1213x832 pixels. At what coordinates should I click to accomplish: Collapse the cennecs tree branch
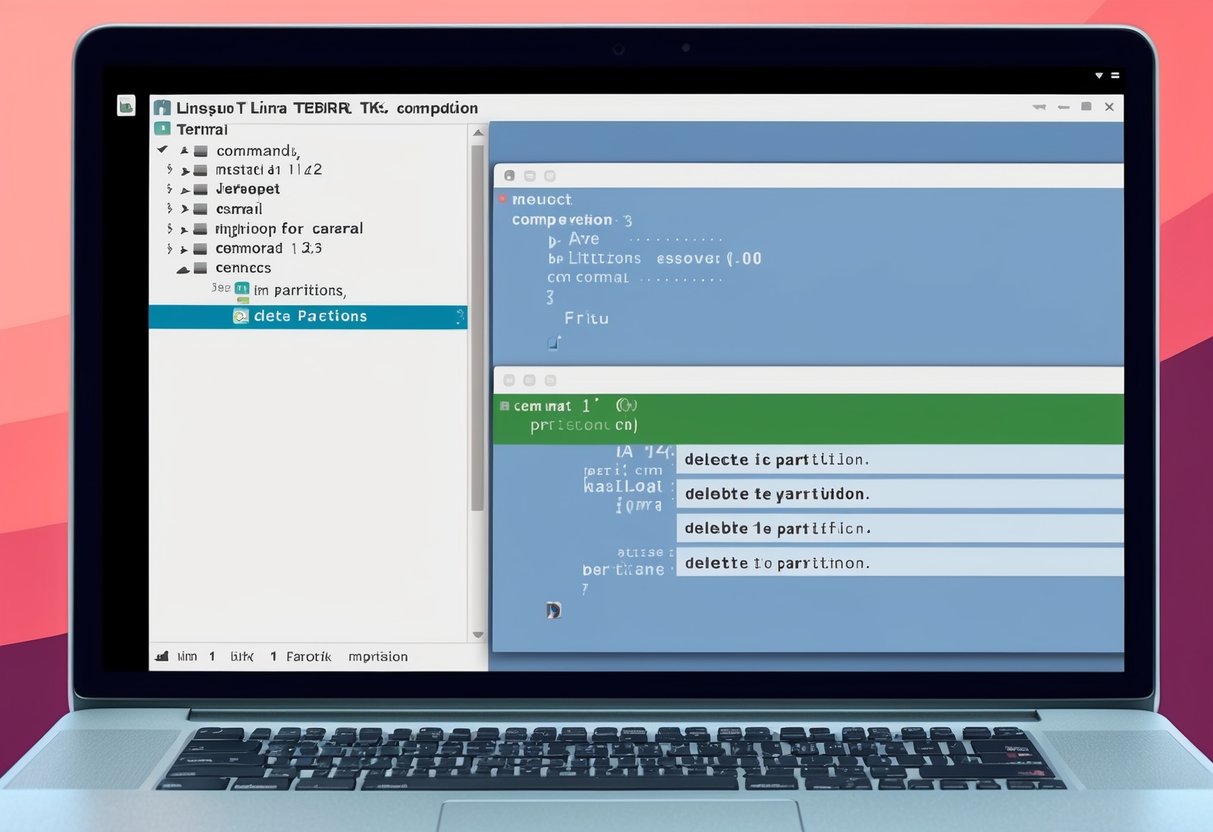(x=182, y=267)
